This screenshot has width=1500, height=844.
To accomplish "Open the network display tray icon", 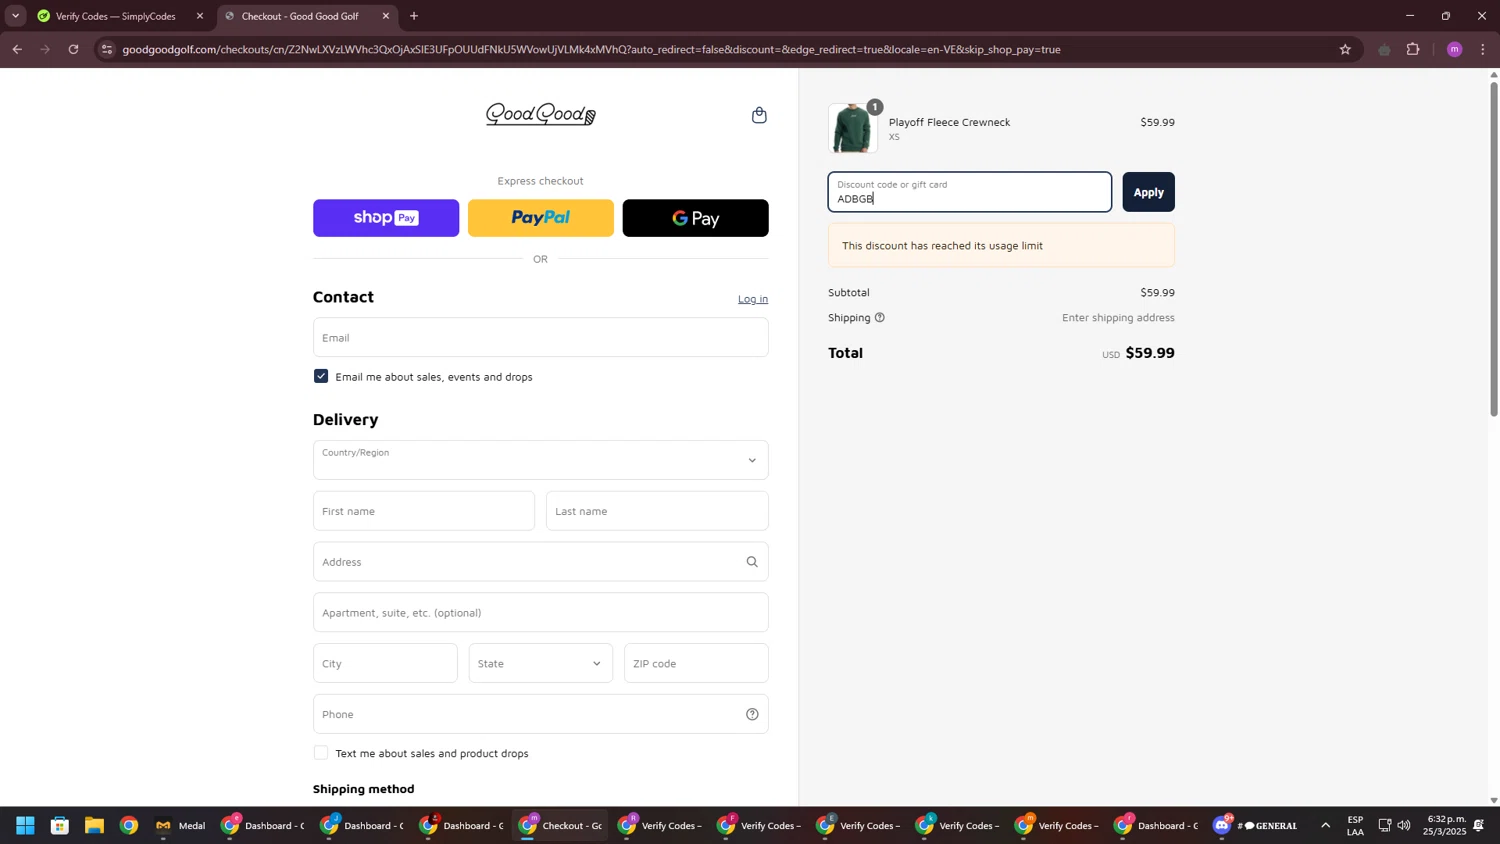I will coord(1385,826).
